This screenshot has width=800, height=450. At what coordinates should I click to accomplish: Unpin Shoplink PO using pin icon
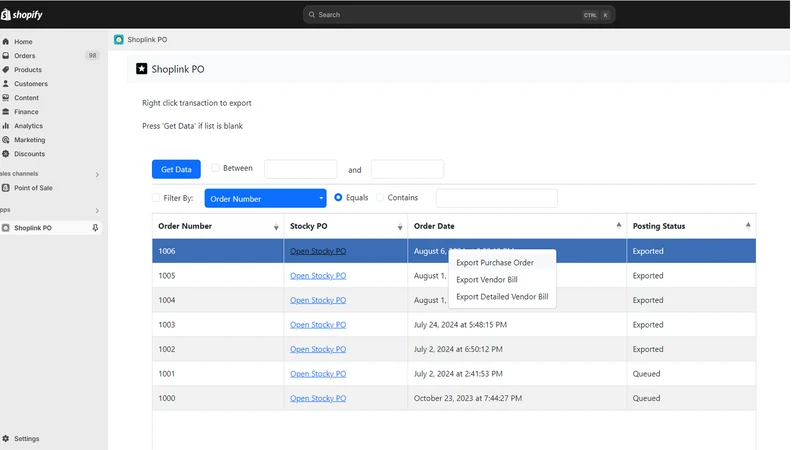click(x=95, y=228)
